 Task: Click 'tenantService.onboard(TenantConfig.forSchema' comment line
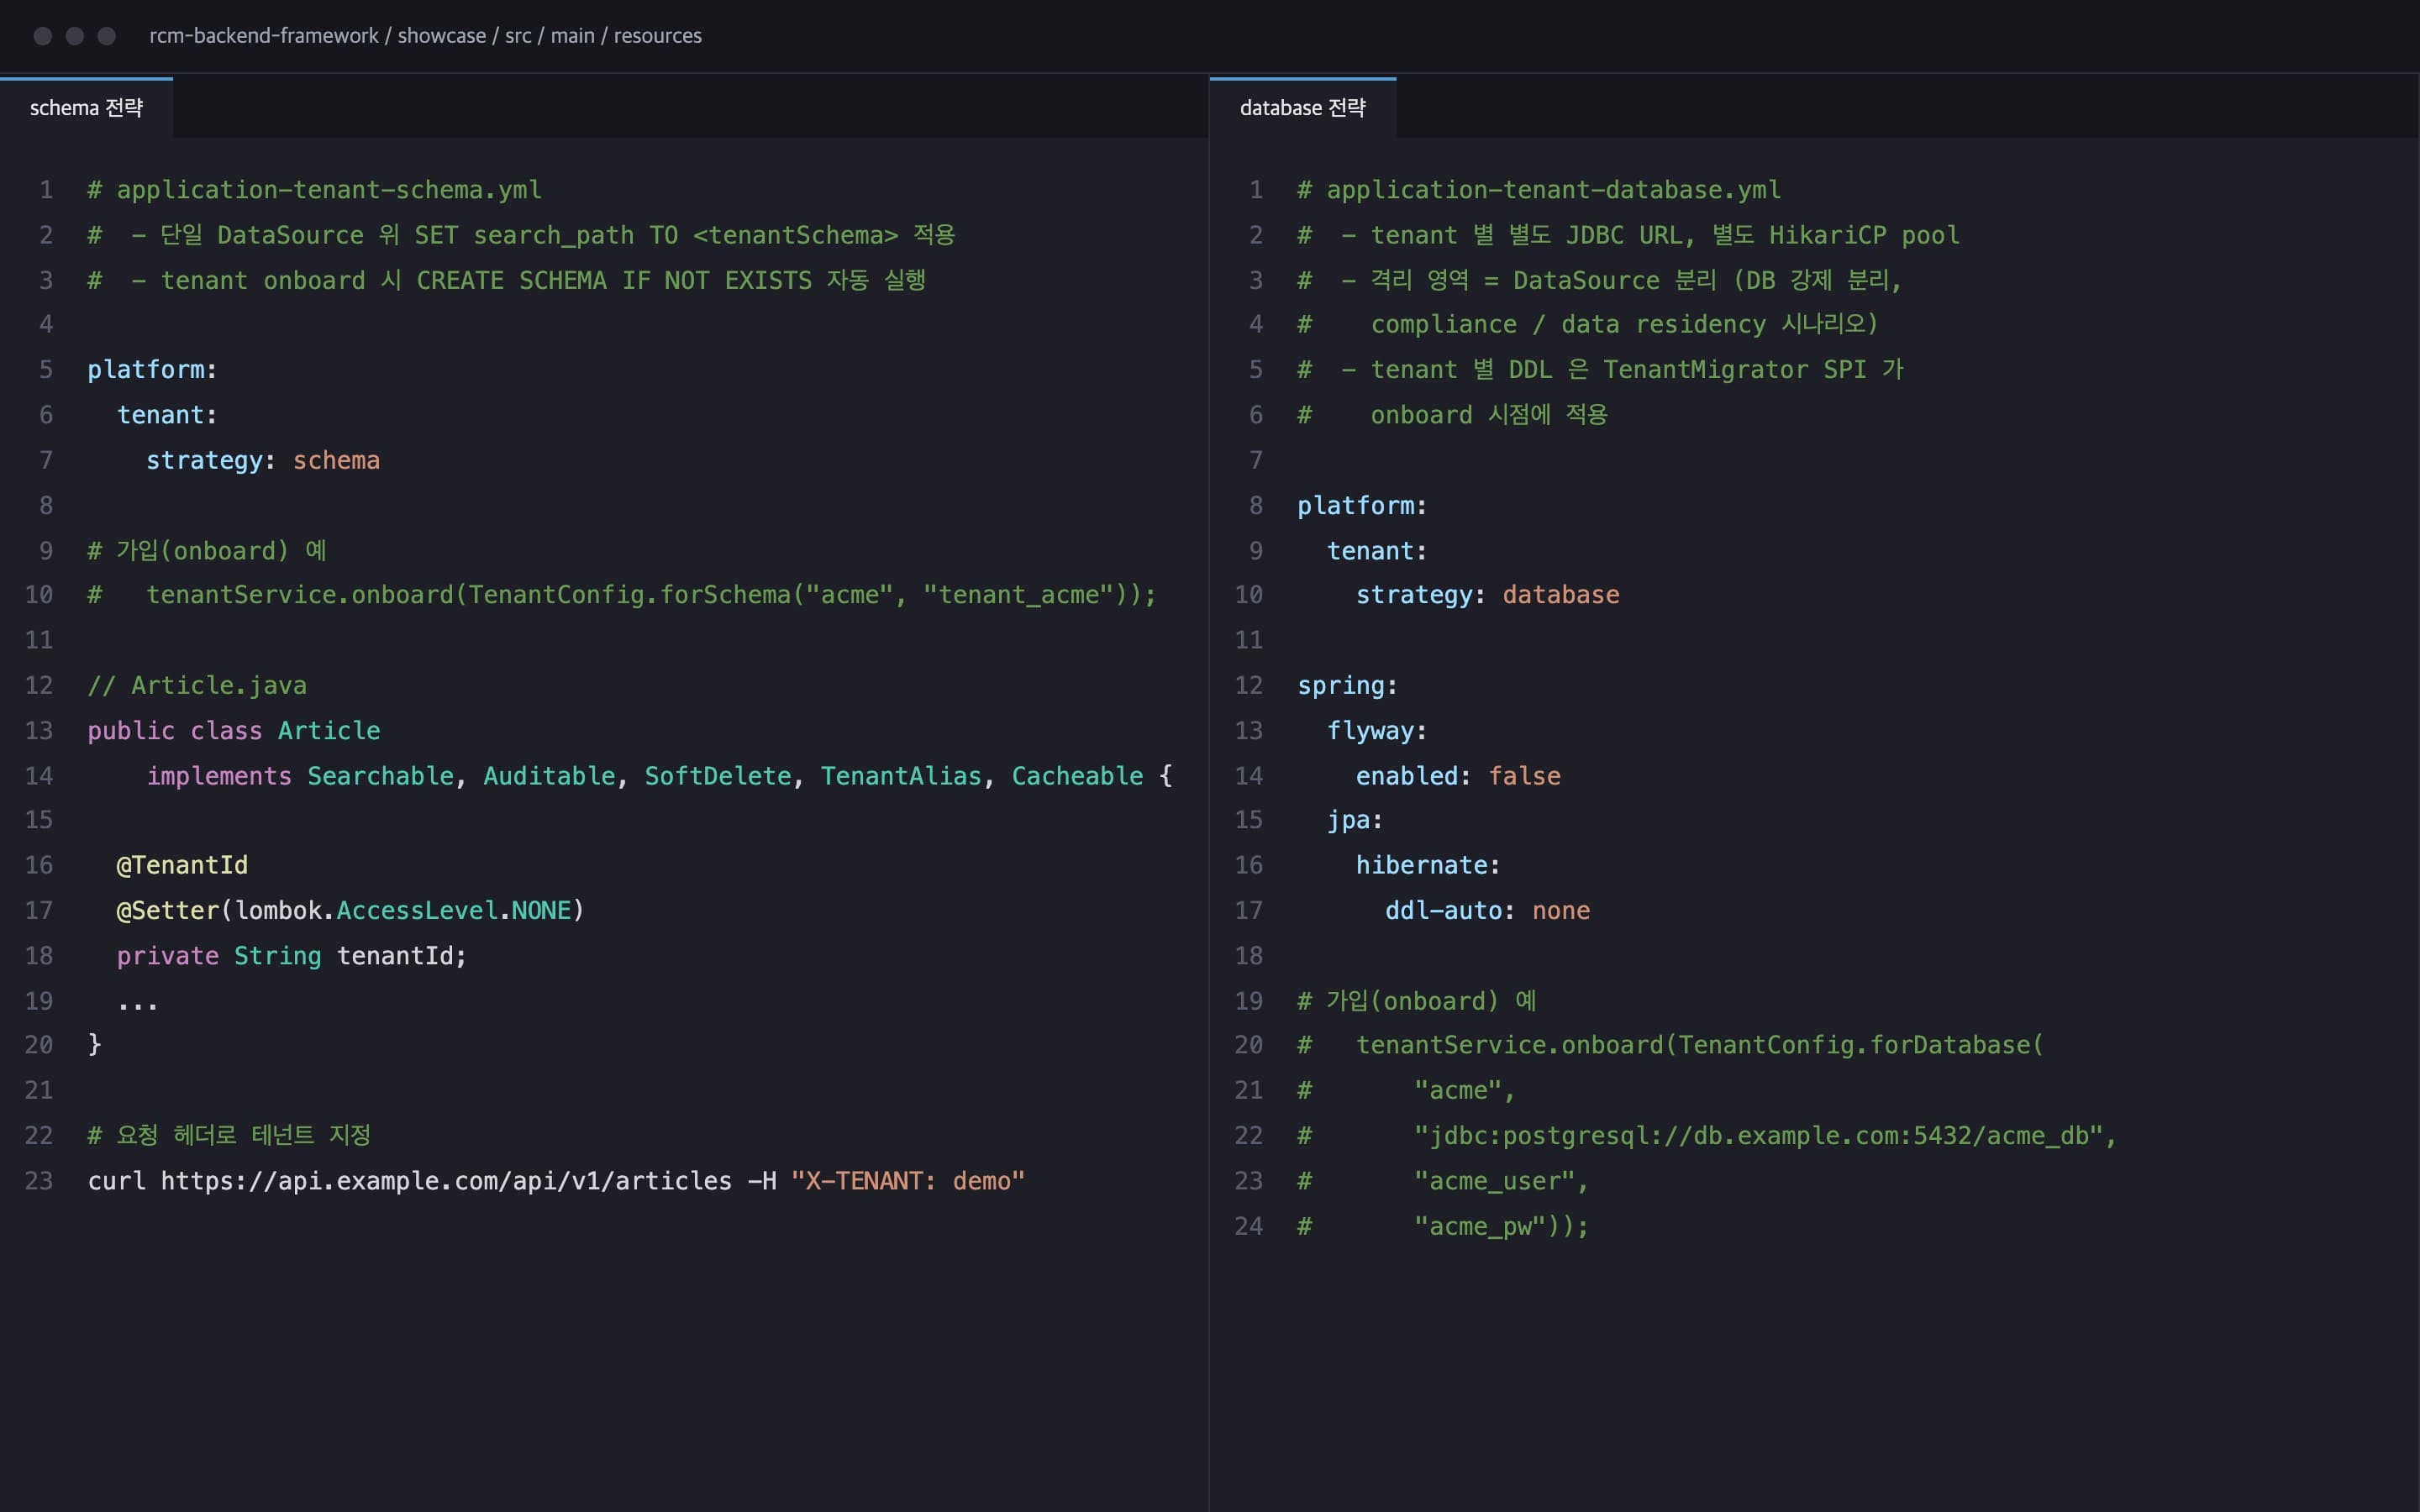[x=622, y=595]
